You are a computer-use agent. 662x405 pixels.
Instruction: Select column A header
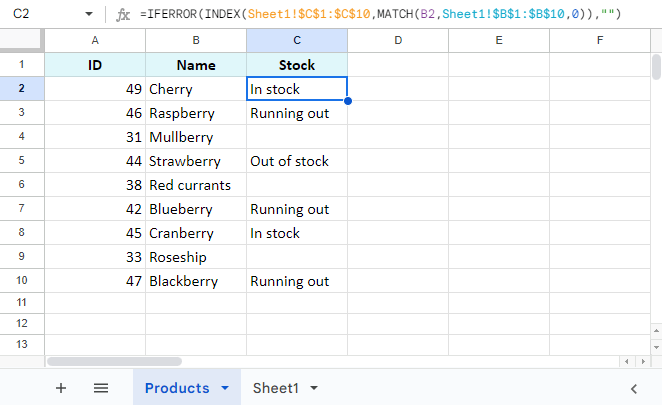click(95, 41)
